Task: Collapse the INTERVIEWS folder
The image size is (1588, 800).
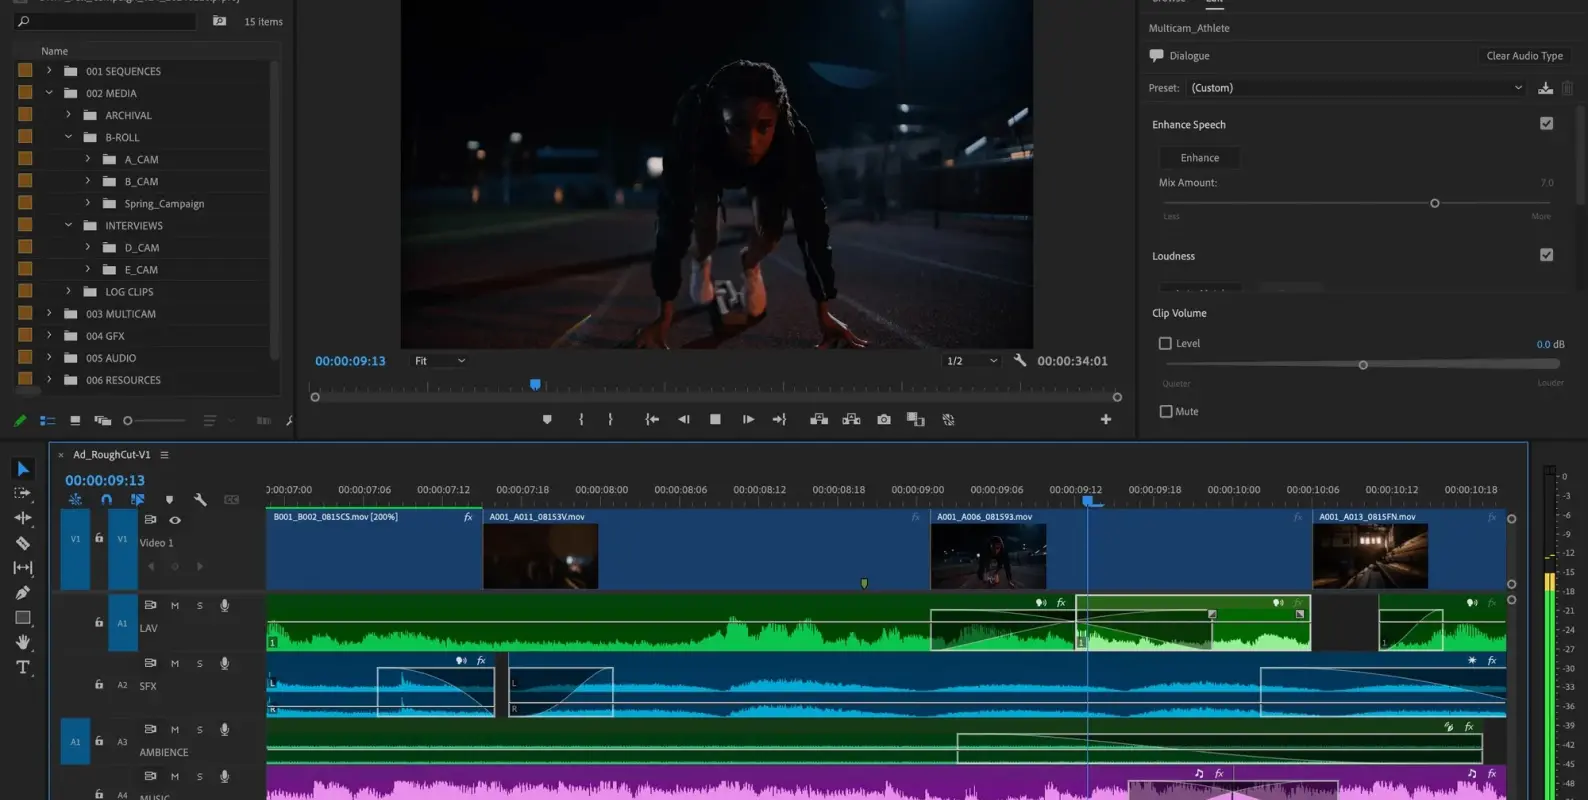Action: [x=68, y=225]
